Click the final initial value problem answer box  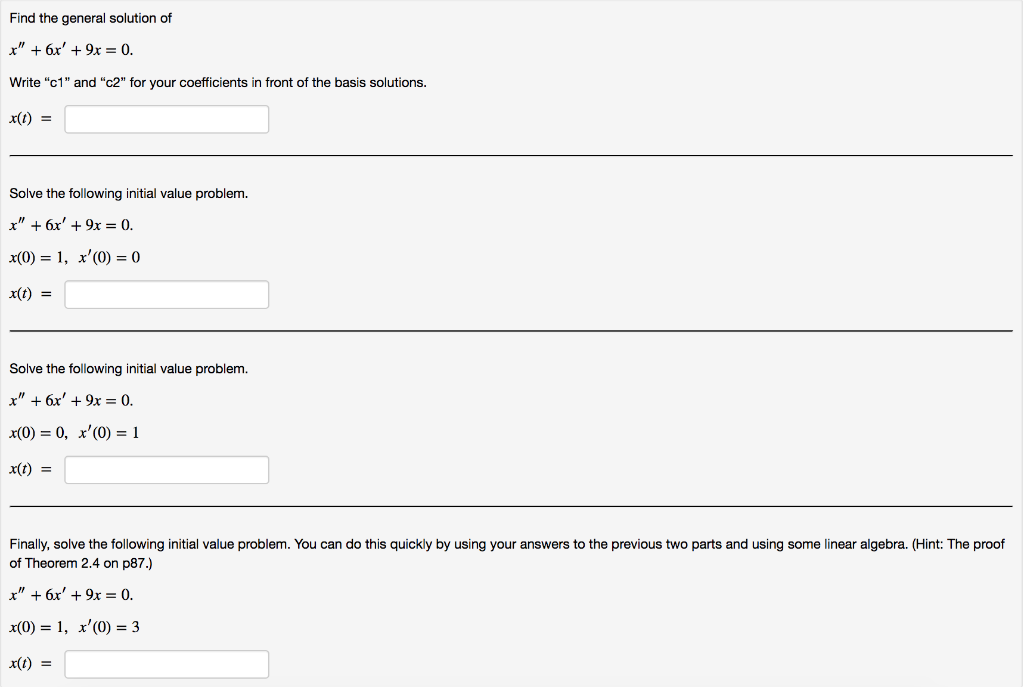tap(166, 664)
